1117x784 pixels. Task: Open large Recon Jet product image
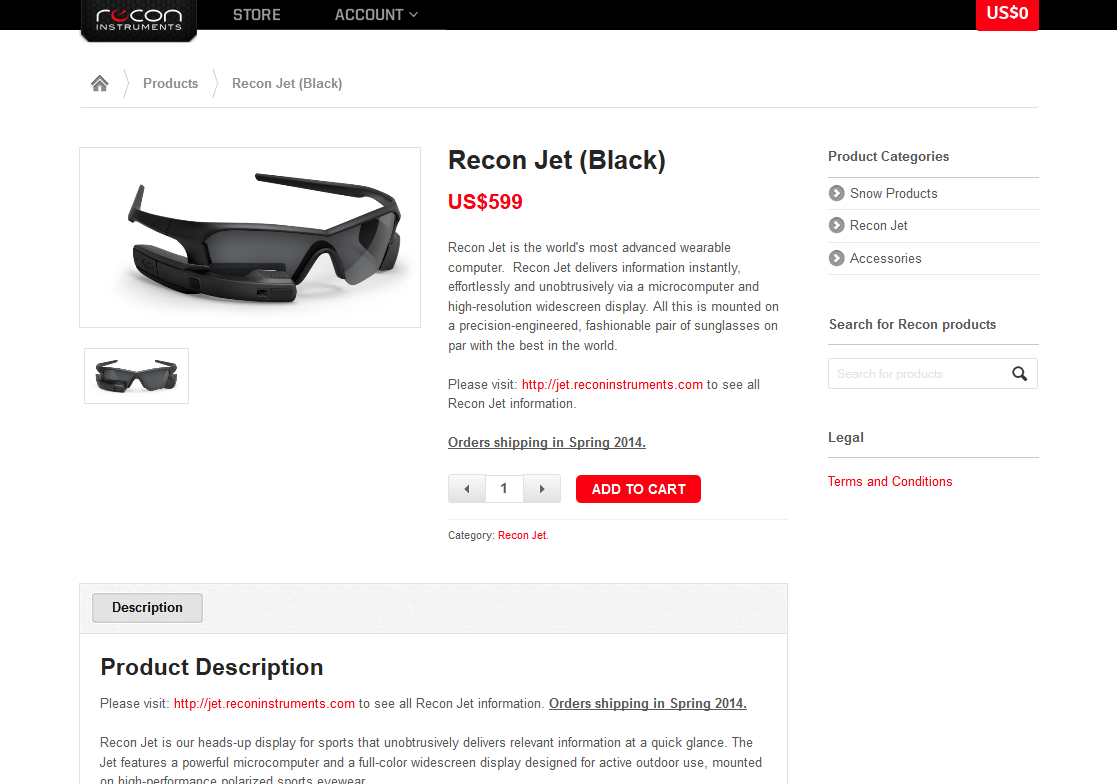tap(250, 238)
